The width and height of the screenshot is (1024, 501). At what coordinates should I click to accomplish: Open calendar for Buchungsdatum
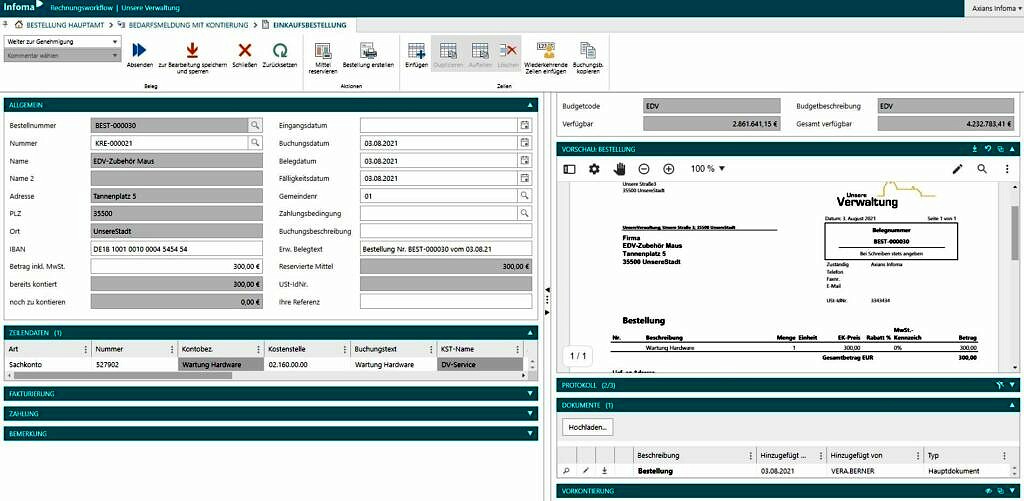pos(524,143)
